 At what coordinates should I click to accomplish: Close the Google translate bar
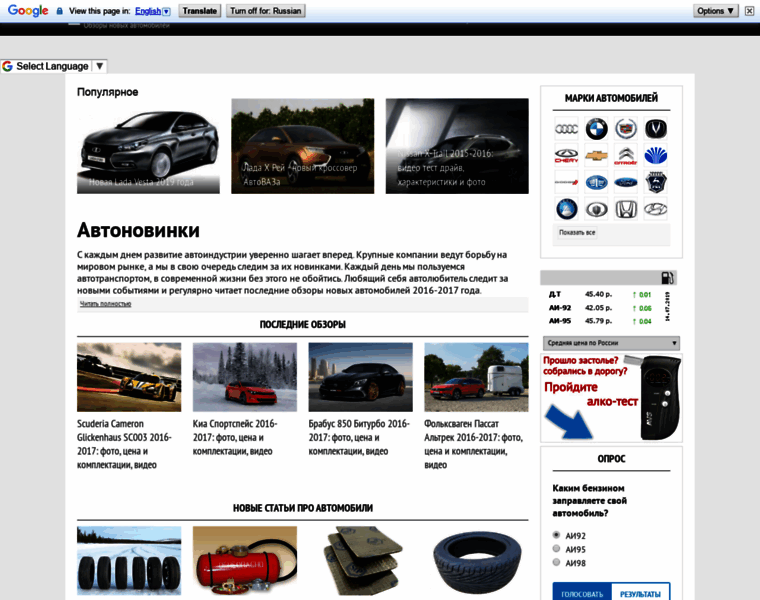click(749, 11)
